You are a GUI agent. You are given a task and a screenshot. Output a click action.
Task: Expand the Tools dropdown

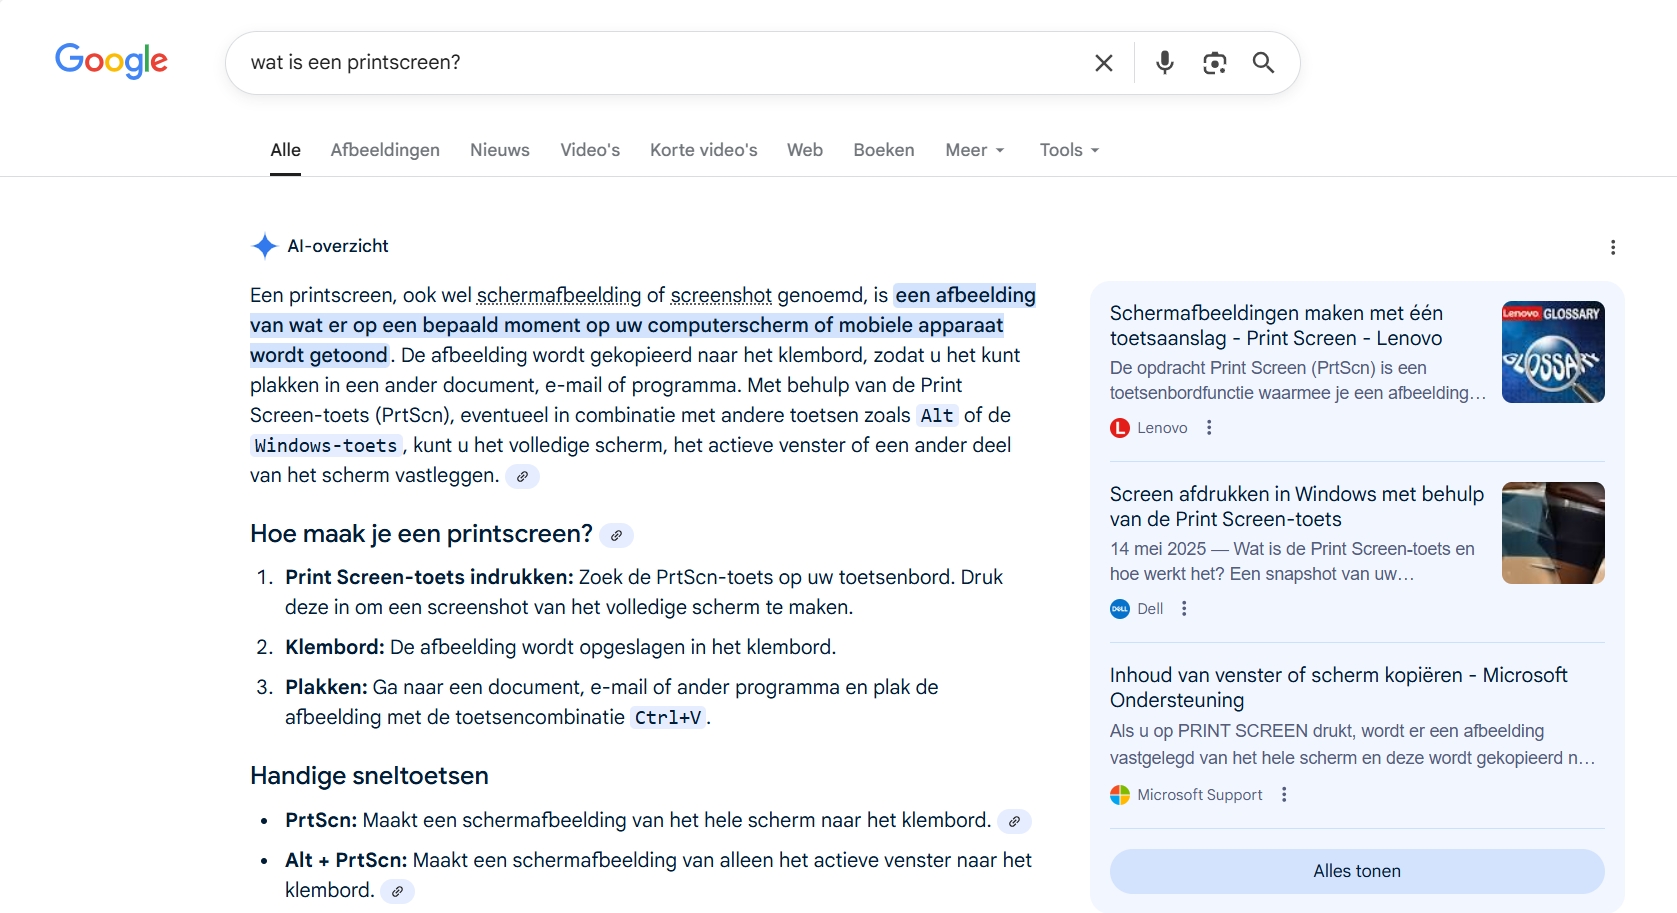pos(1068,150)
